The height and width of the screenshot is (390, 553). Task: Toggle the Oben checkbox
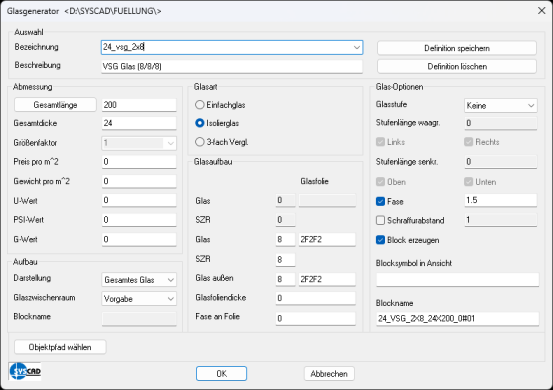pos(380,182)
